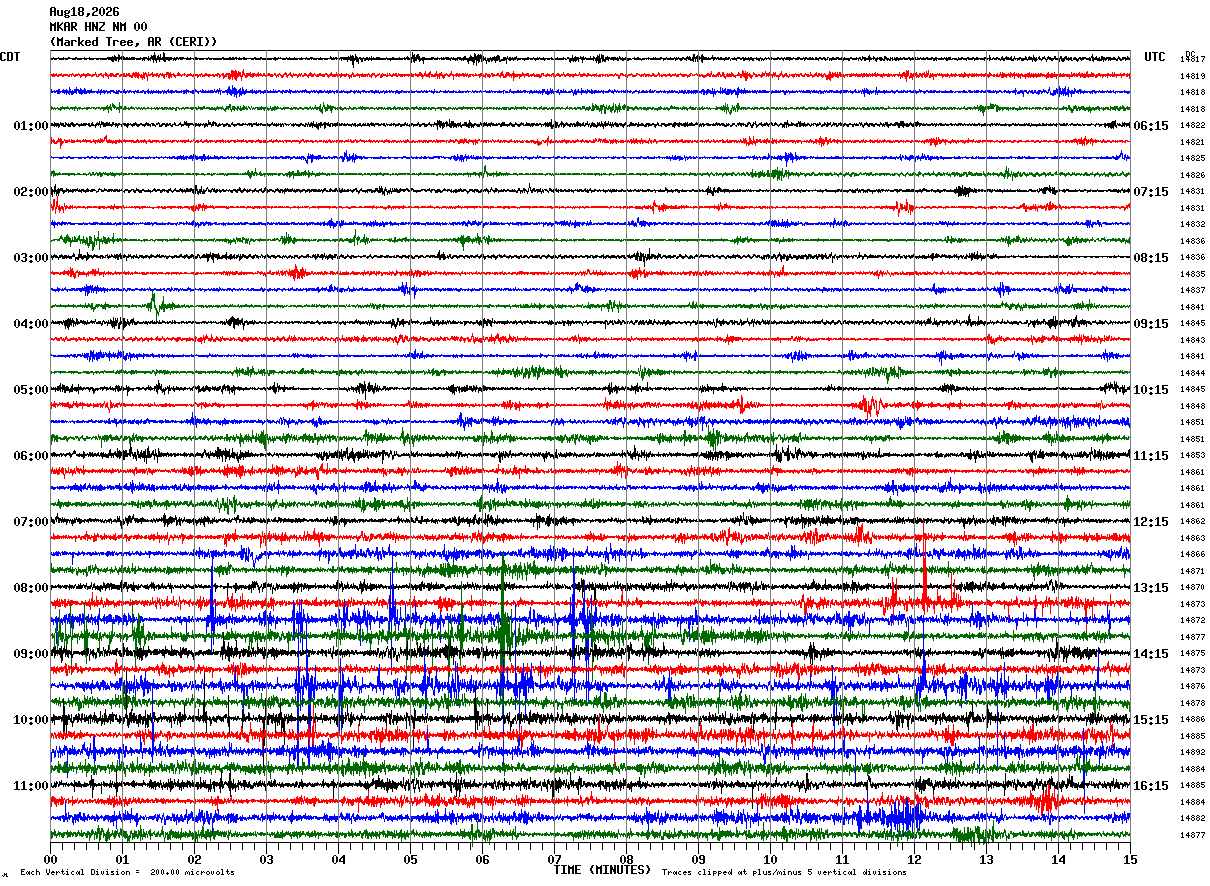The image size is (1210, 886).
Task: Pick minute tick 07 on the time axis
Action: click(554, 859)
